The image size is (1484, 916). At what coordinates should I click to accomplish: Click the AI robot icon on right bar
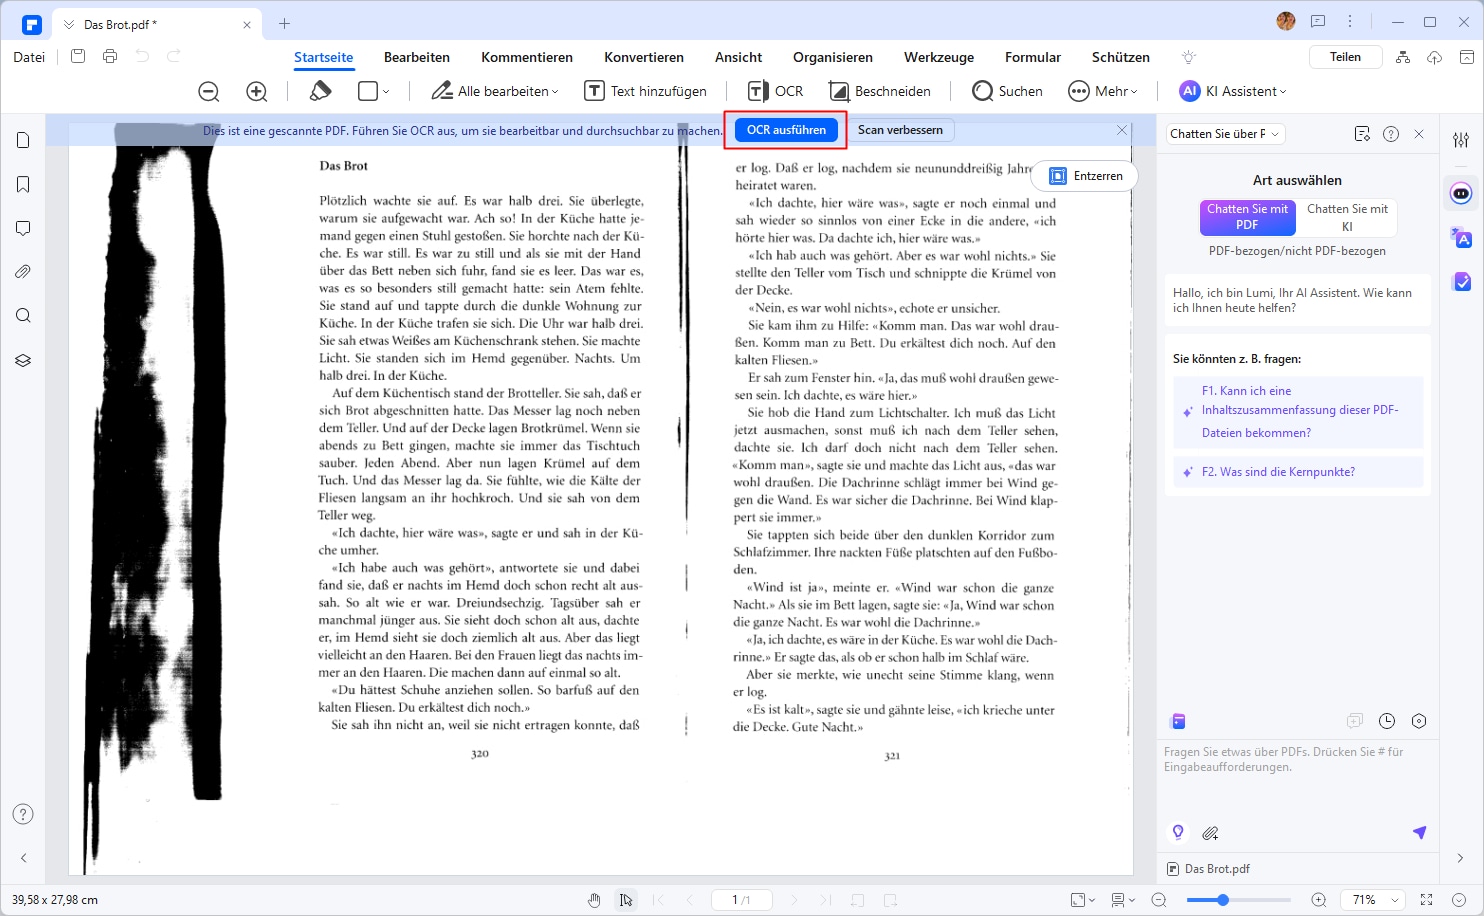pos(1461,193)
